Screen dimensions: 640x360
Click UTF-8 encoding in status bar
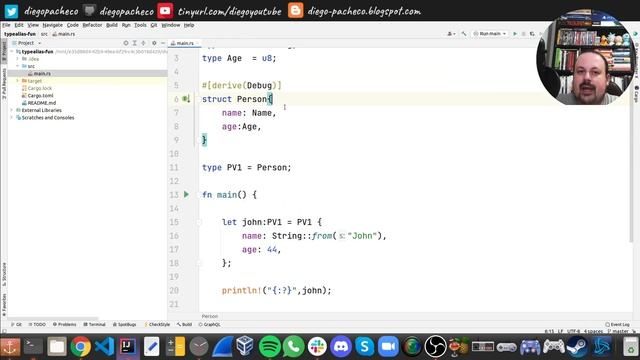[573, 331]
